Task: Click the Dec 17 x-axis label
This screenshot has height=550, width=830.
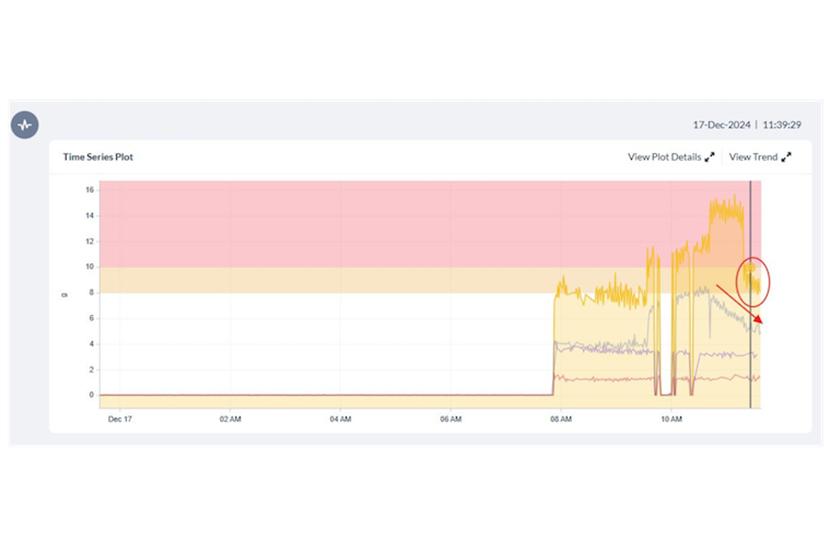Action: point(120,419)
